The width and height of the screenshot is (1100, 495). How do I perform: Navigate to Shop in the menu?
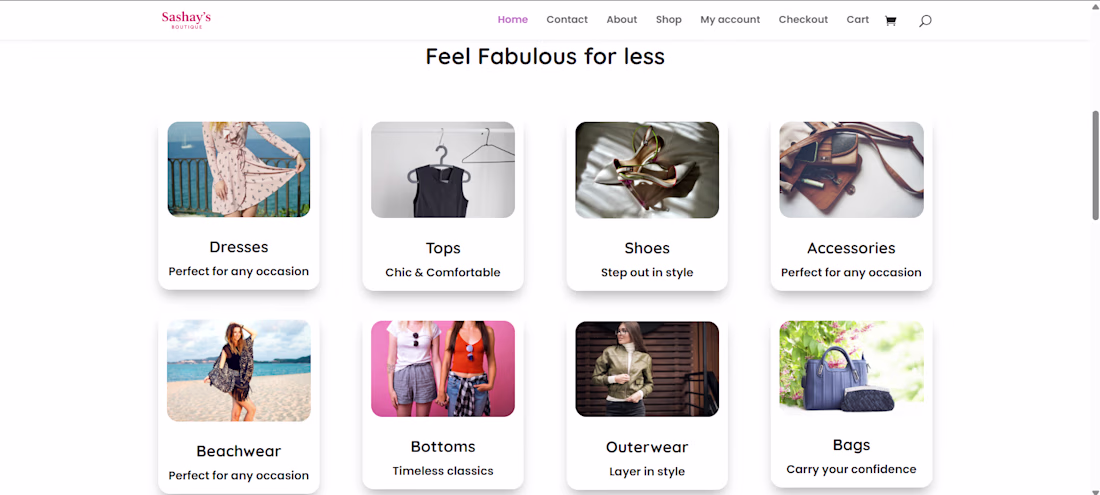(669, 19)
